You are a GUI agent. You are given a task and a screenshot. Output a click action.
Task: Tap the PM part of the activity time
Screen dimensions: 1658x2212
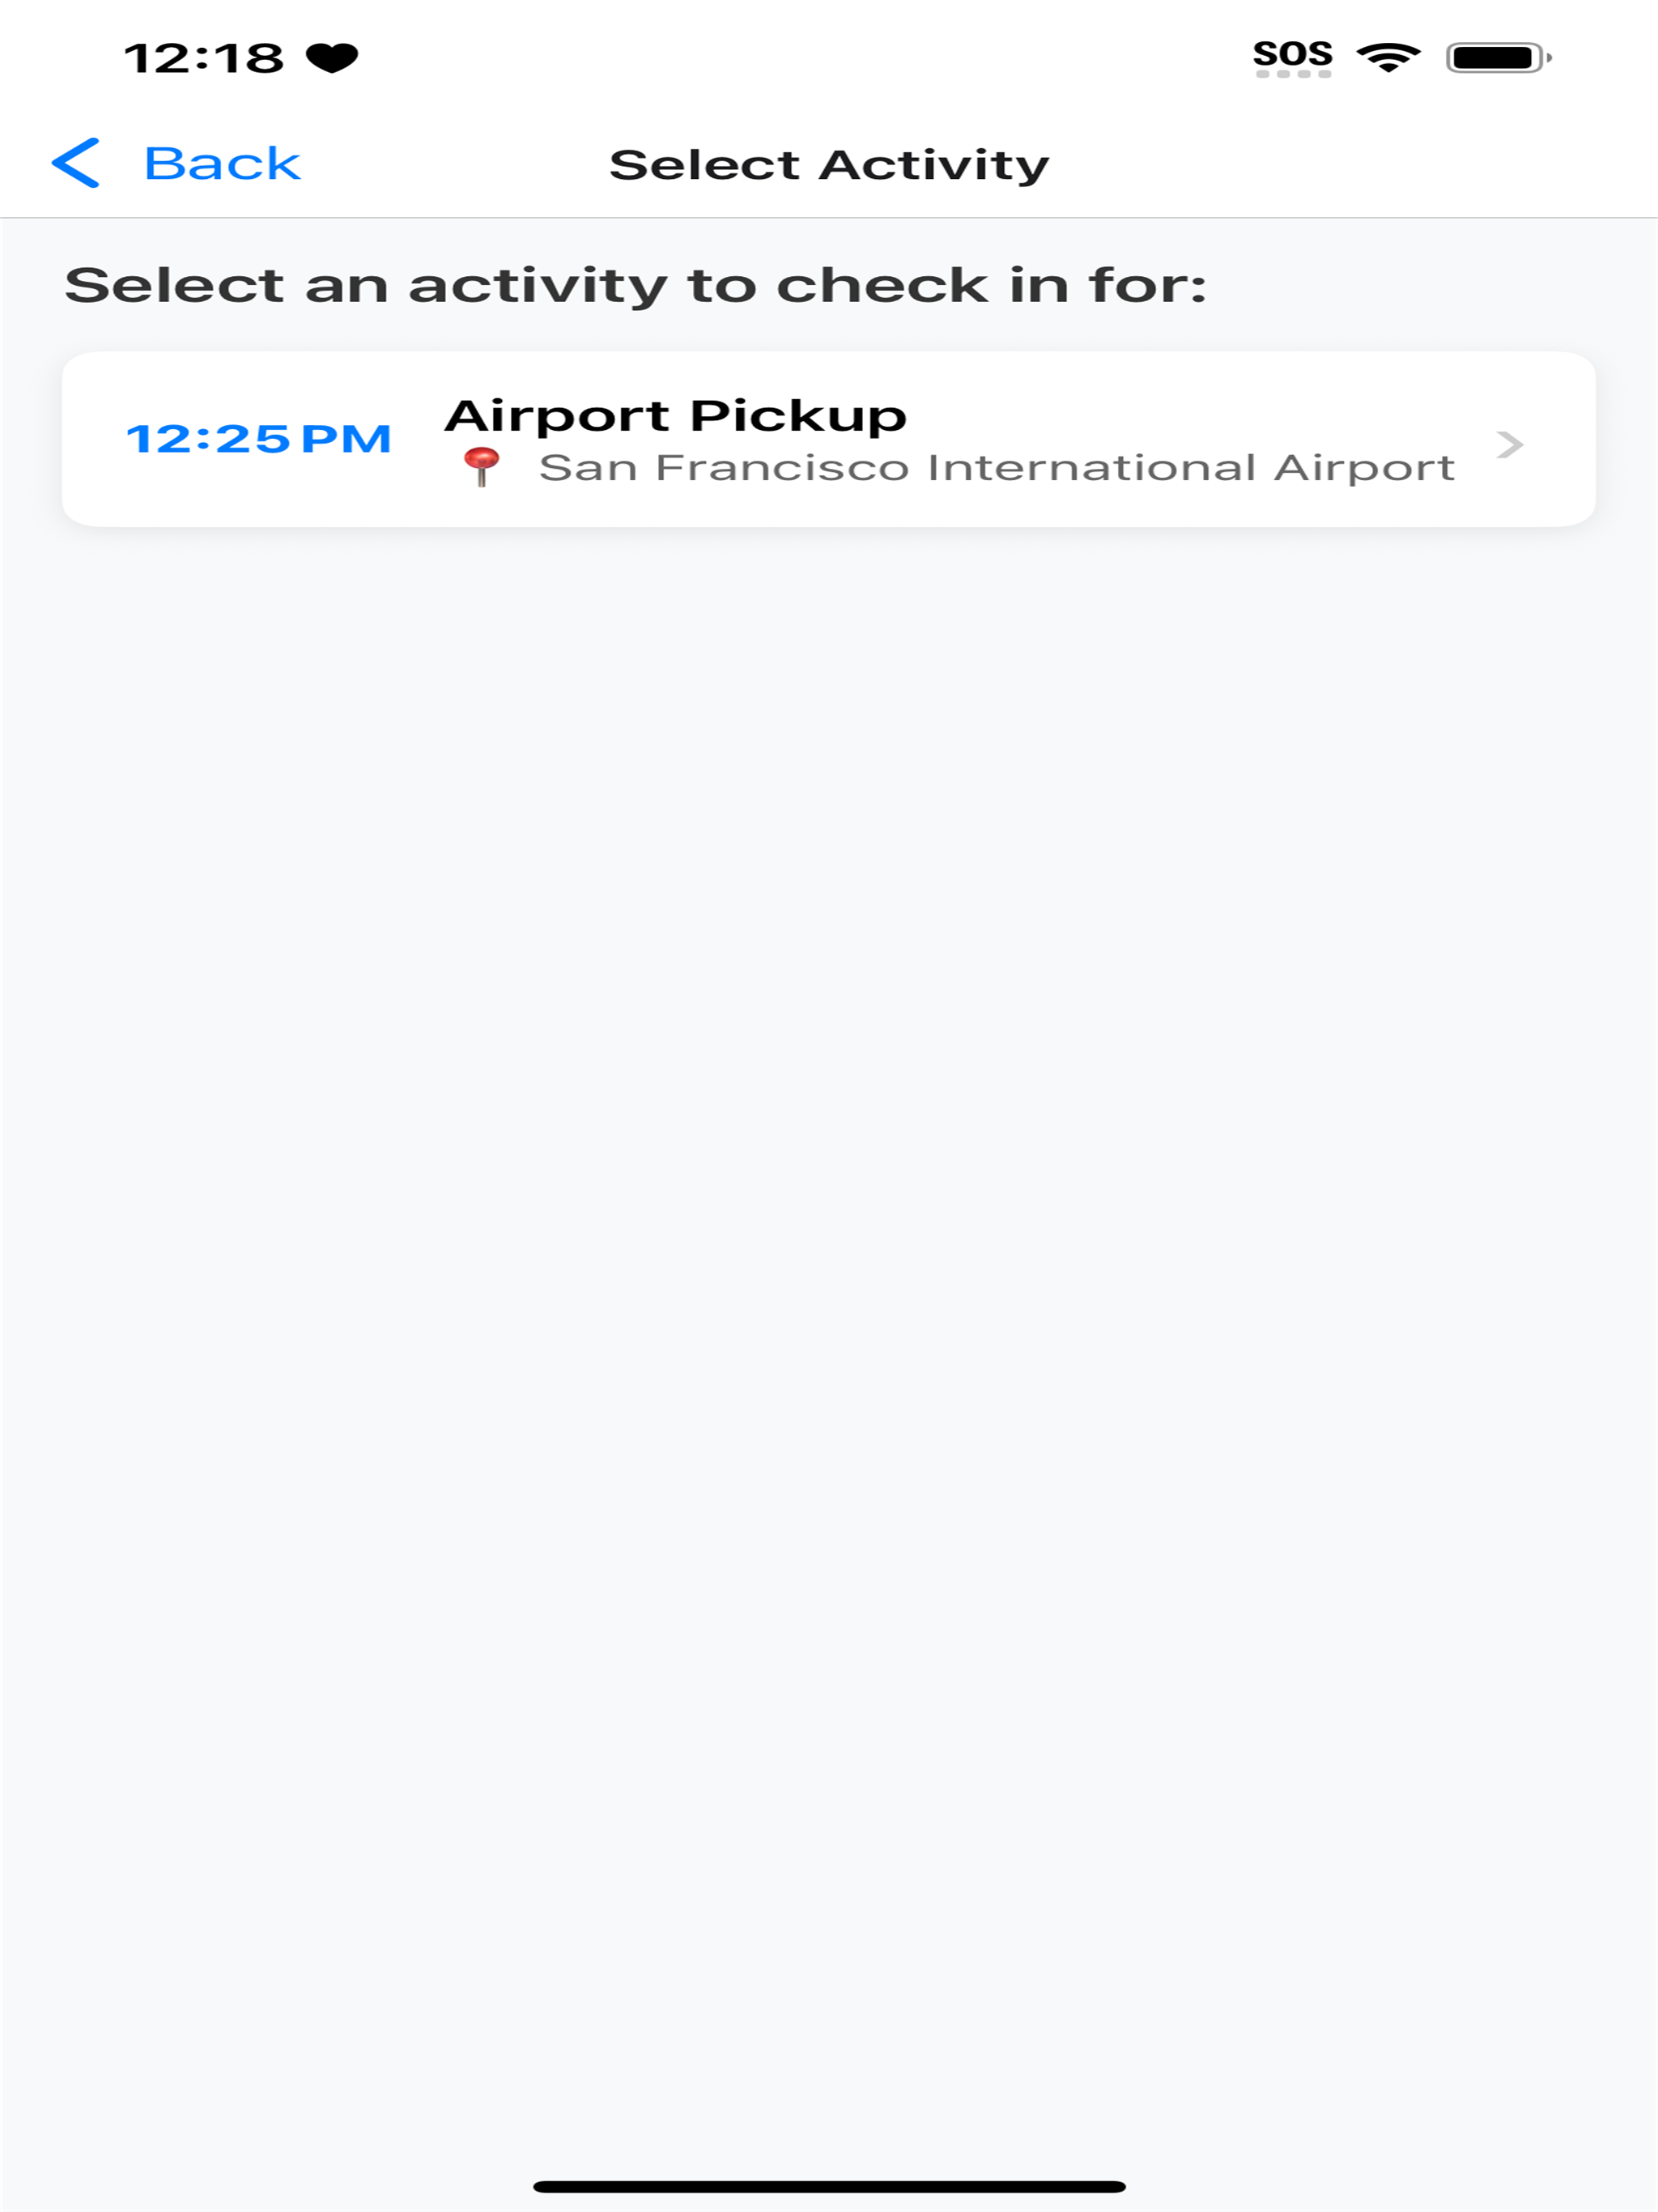[x=346, y=439]
